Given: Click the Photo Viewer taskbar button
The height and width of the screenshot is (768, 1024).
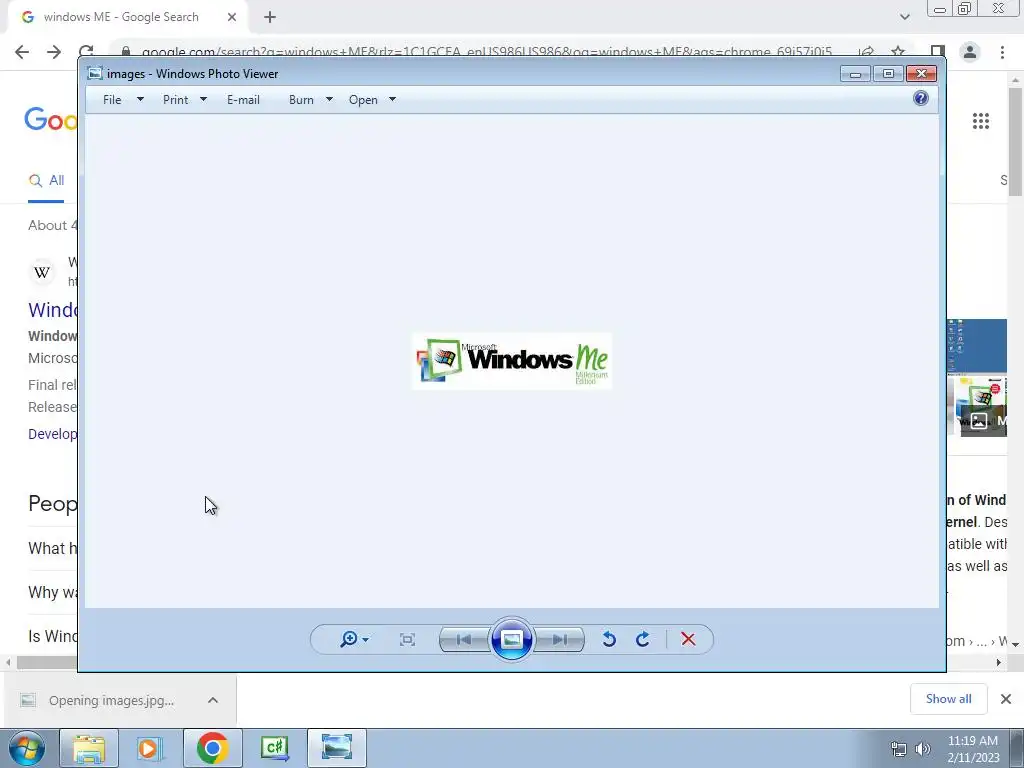Looking at the screenshot, I should pyautogui.click(x=336, y=748).
